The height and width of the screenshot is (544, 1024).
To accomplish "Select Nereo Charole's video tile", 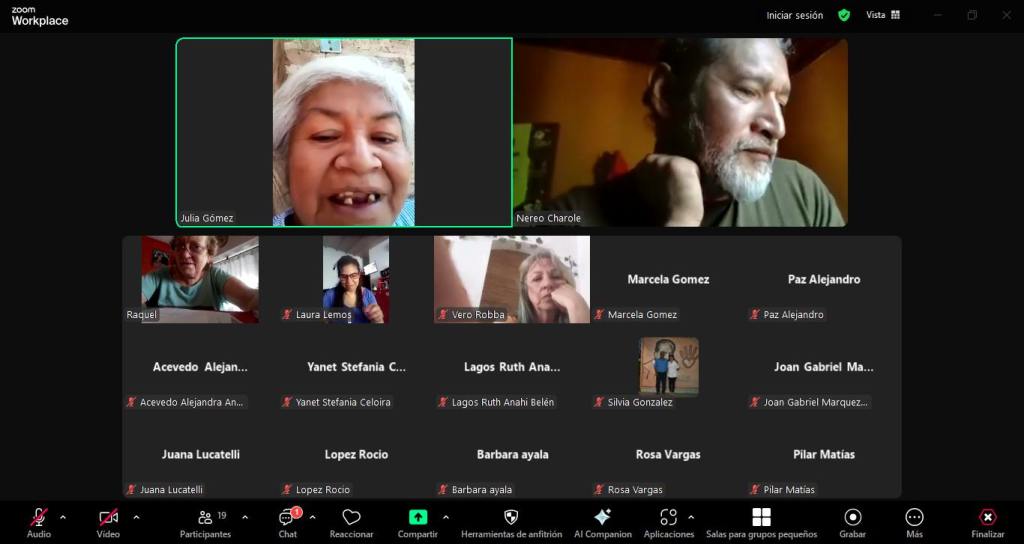I will click(x=680, y=132).
